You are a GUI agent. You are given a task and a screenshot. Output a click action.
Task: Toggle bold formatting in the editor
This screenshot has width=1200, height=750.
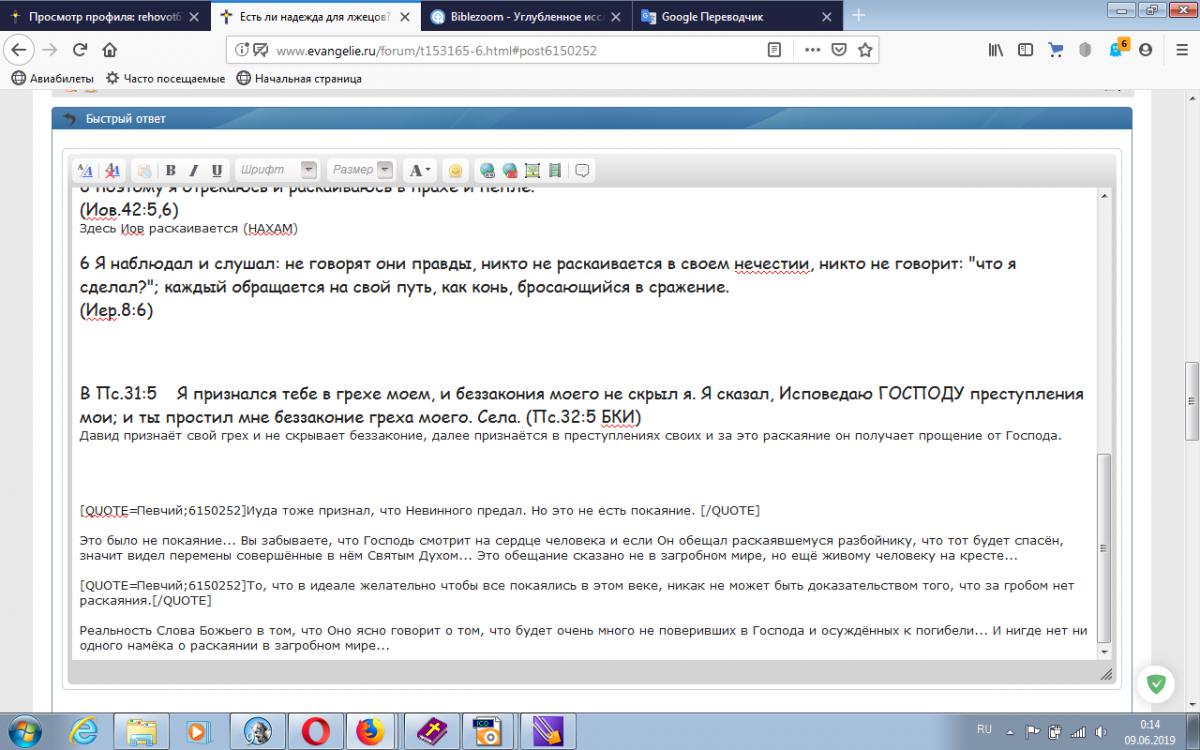click(x=171, y=170)
